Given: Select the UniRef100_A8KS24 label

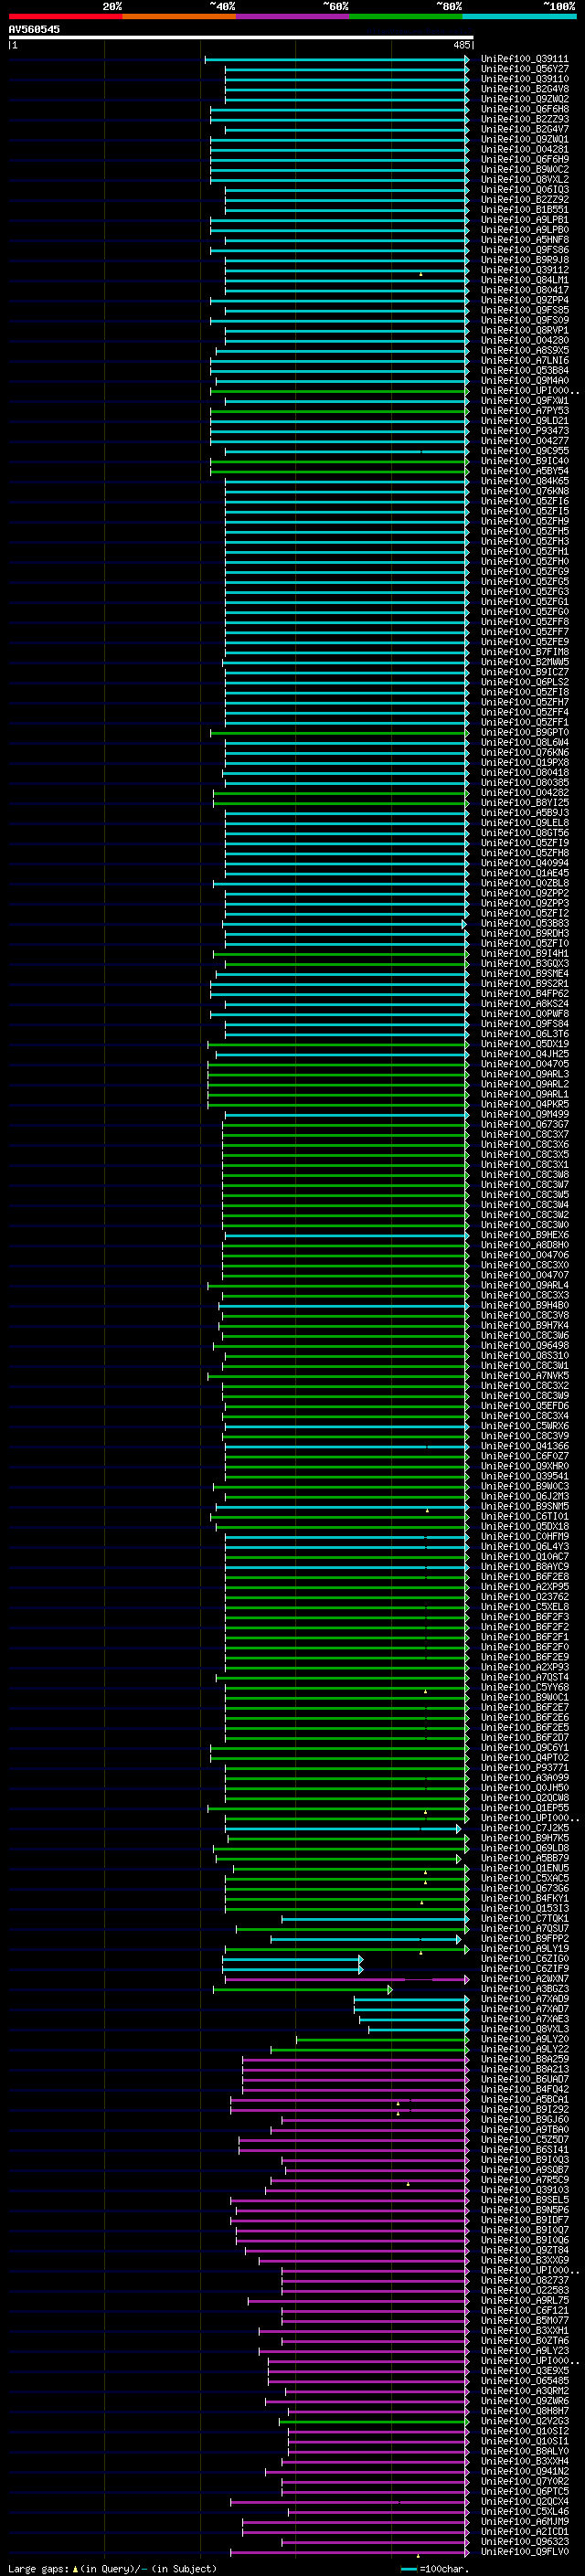Looking at the screenshot, I should (525, 1004).
